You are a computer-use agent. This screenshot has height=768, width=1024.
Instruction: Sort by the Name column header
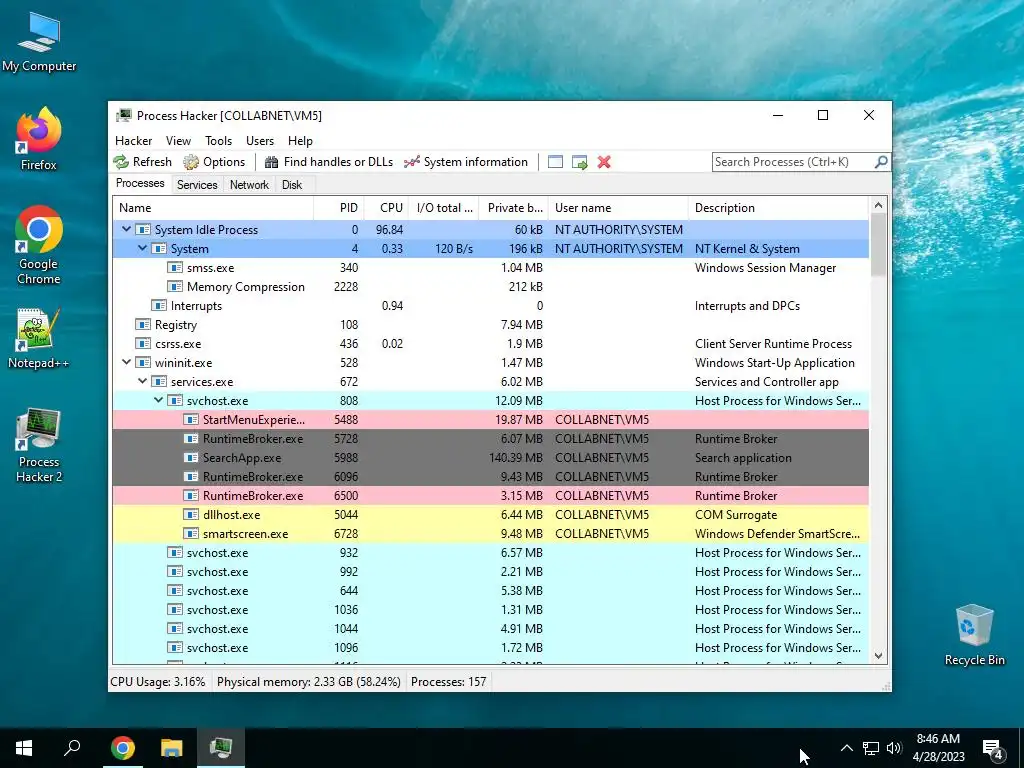point(213,208)
